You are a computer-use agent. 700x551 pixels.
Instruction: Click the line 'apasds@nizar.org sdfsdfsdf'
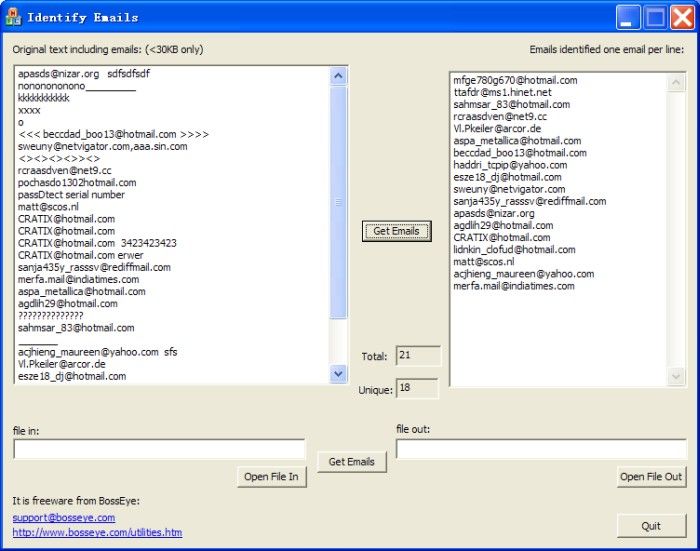tap(84, 74)
